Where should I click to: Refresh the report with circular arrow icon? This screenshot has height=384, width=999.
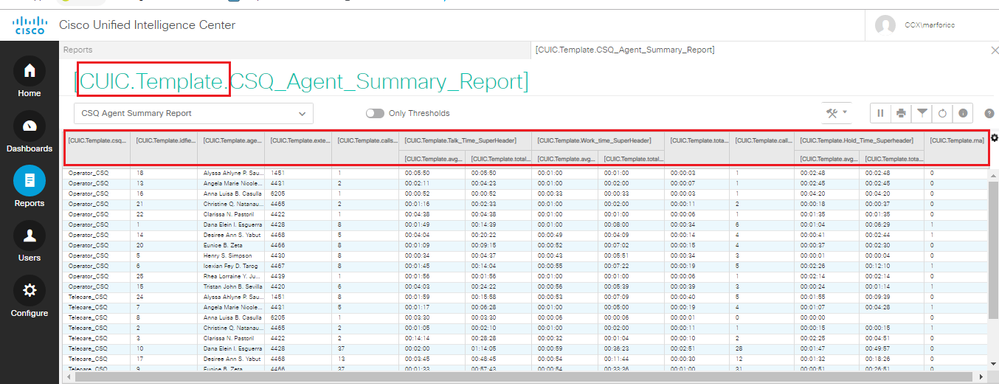coord(942,113)
